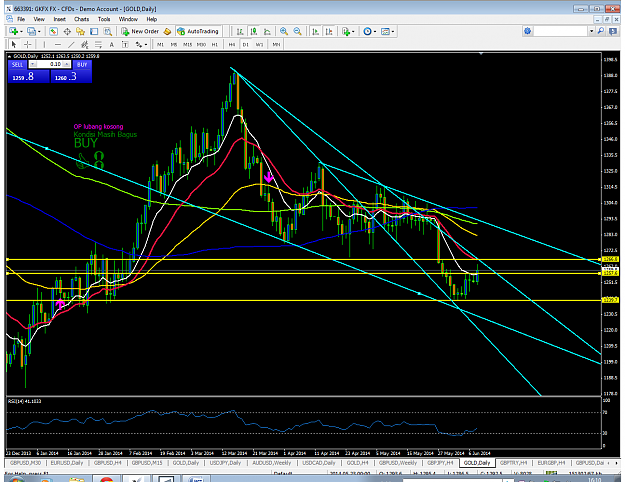625x482 pixels.
Task: Select the M1 timeframe button
Action: coord(160,45)
